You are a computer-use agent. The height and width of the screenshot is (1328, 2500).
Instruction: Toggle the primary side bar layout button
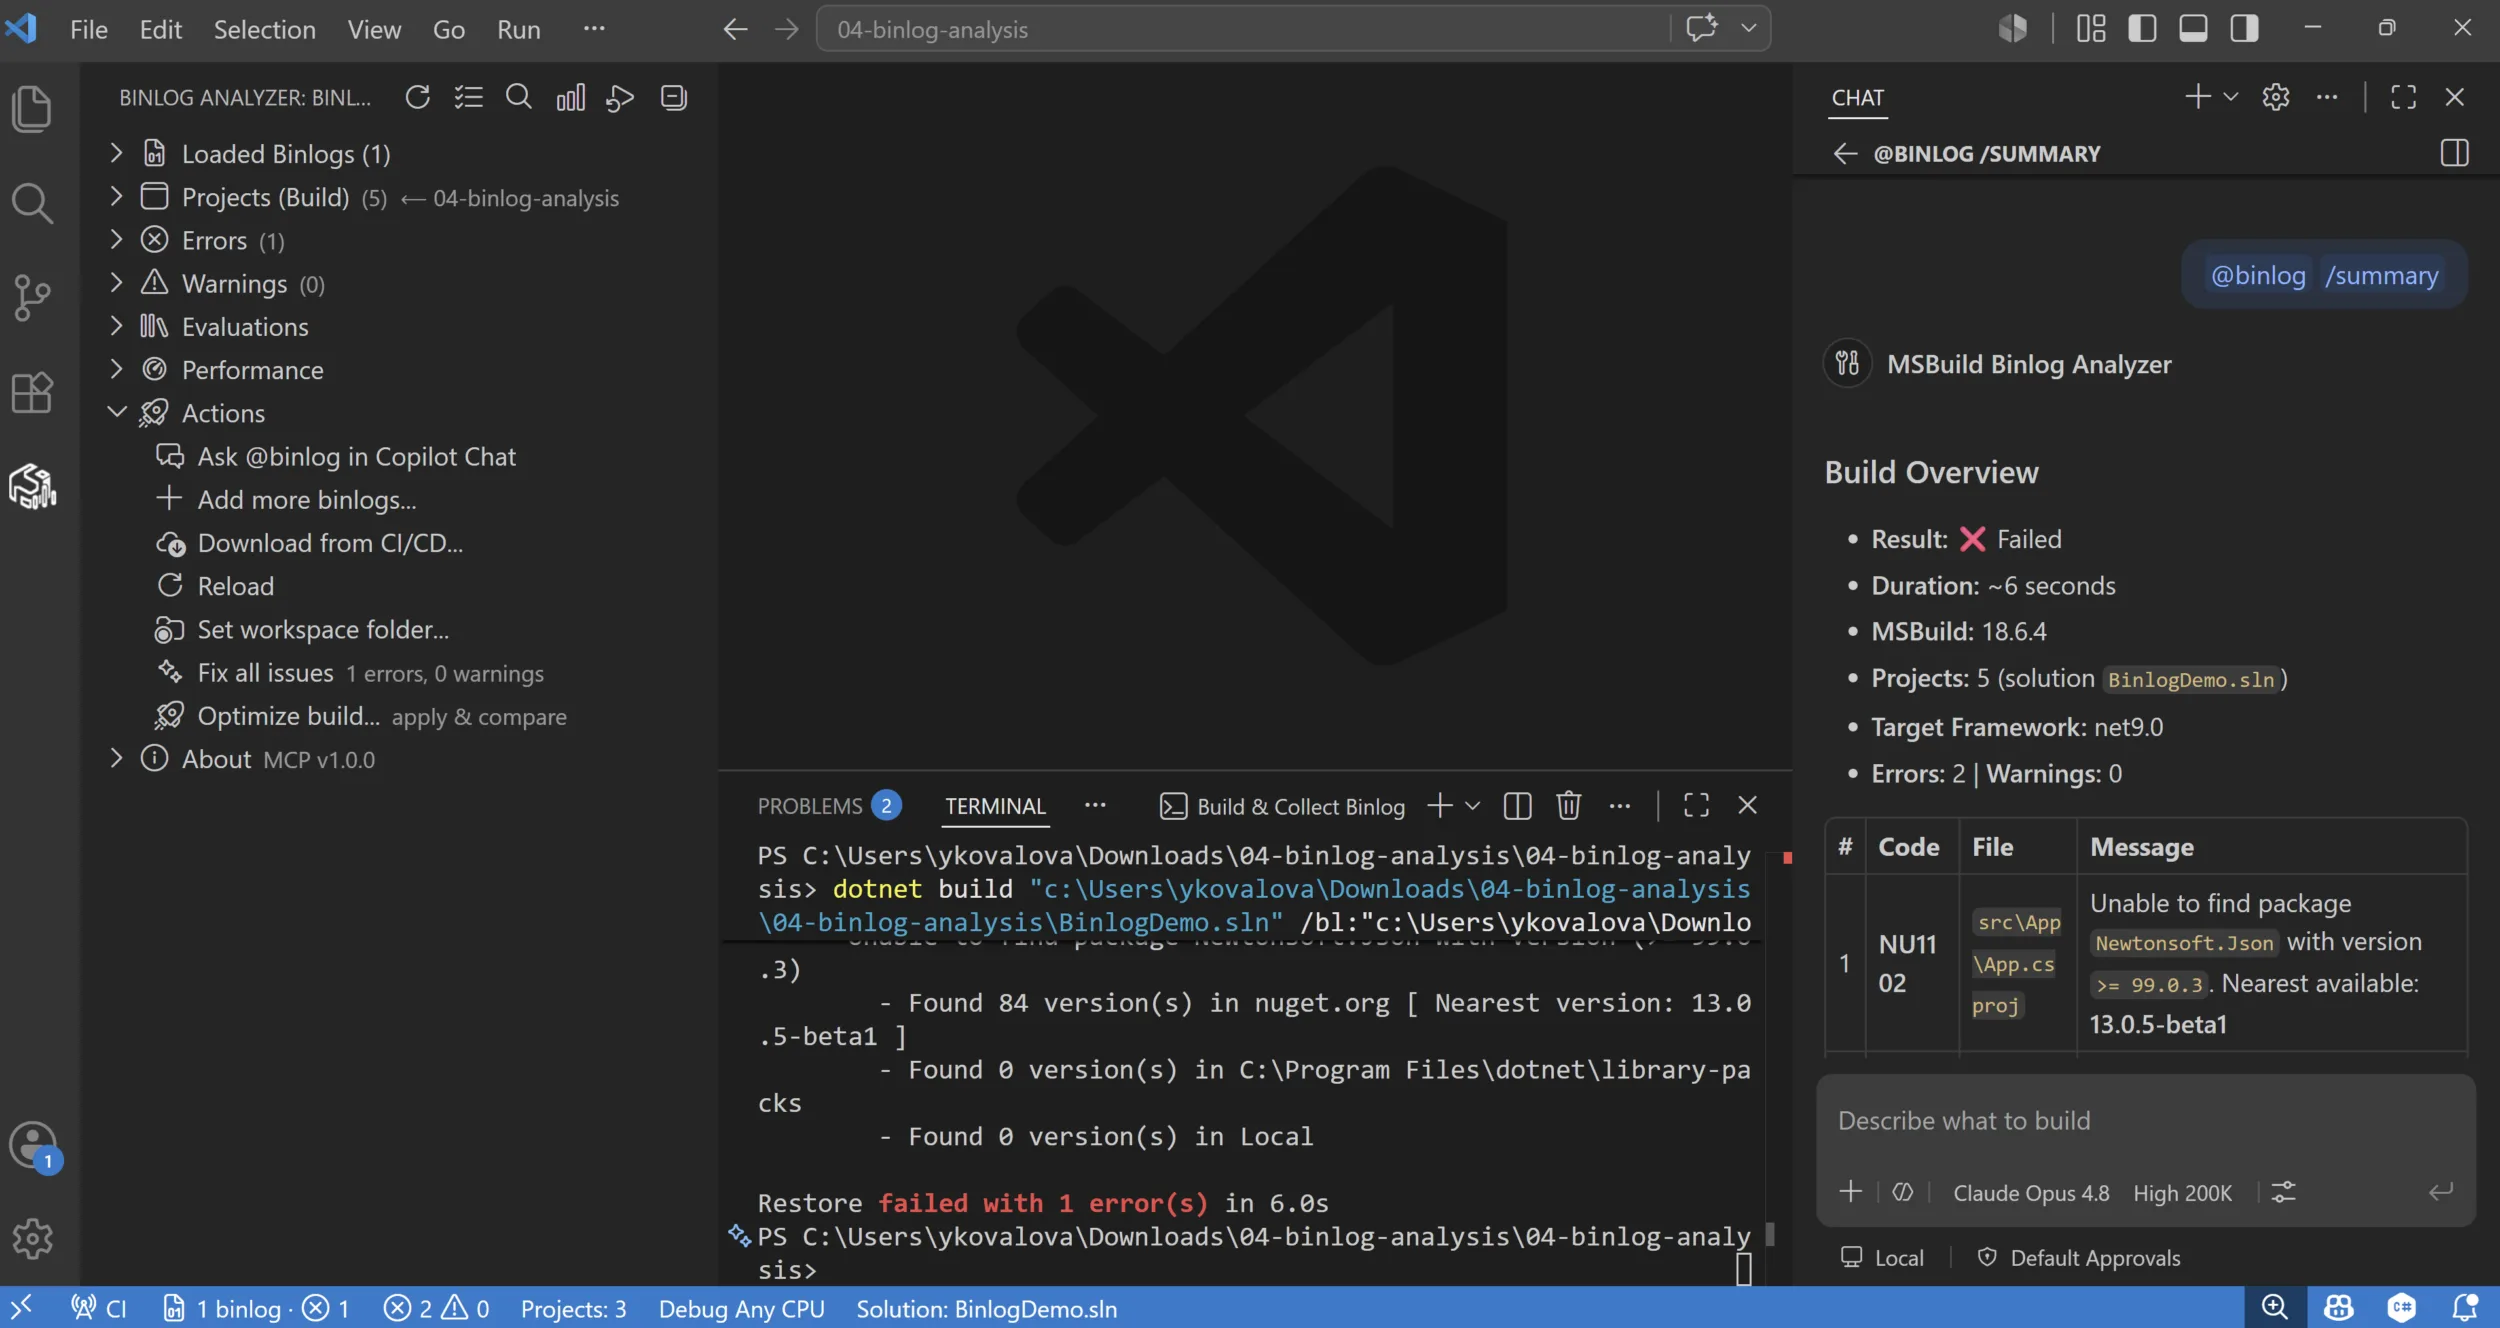coord(2142,28)
